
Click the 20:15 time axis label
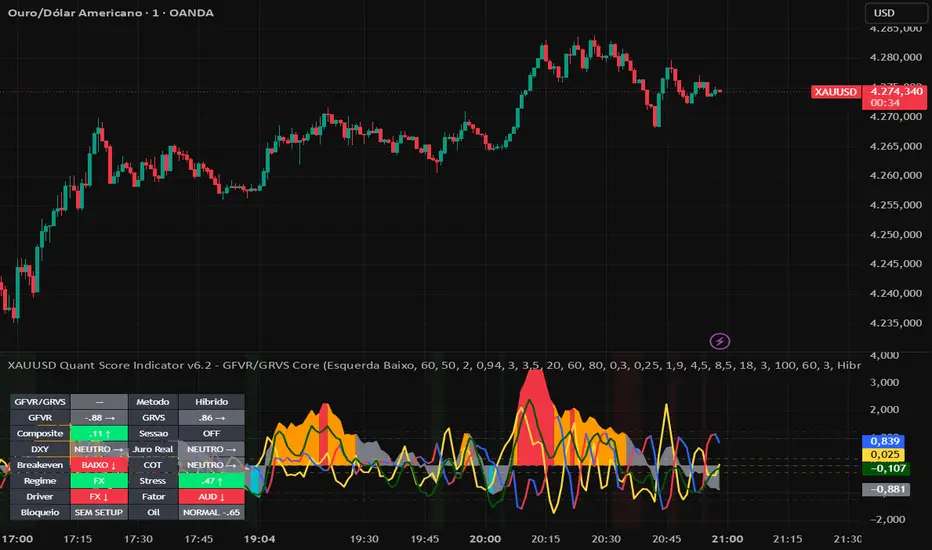[x=546, y=539]
